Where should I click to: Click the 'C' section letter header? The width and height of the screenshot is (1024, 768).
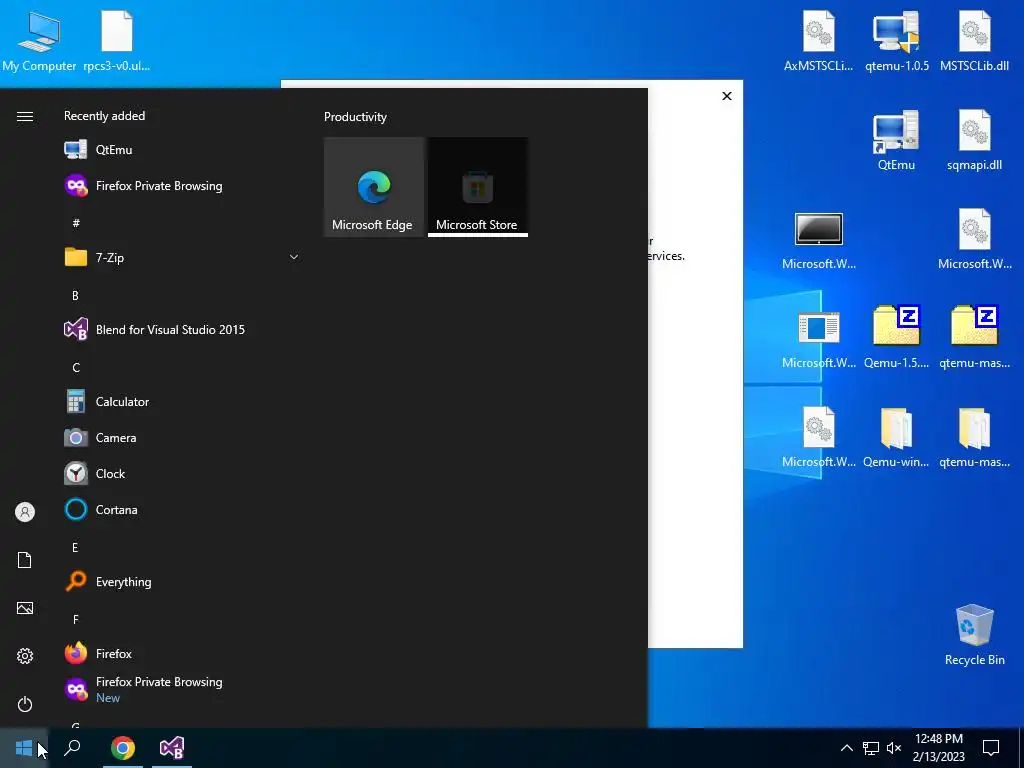76,368
